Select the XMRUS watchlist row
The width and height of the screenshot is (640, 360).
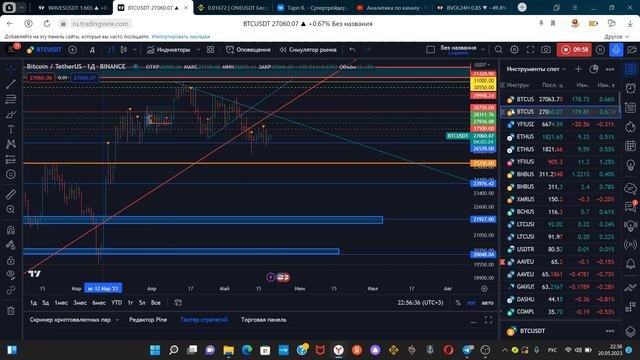[x=561, y=199]
